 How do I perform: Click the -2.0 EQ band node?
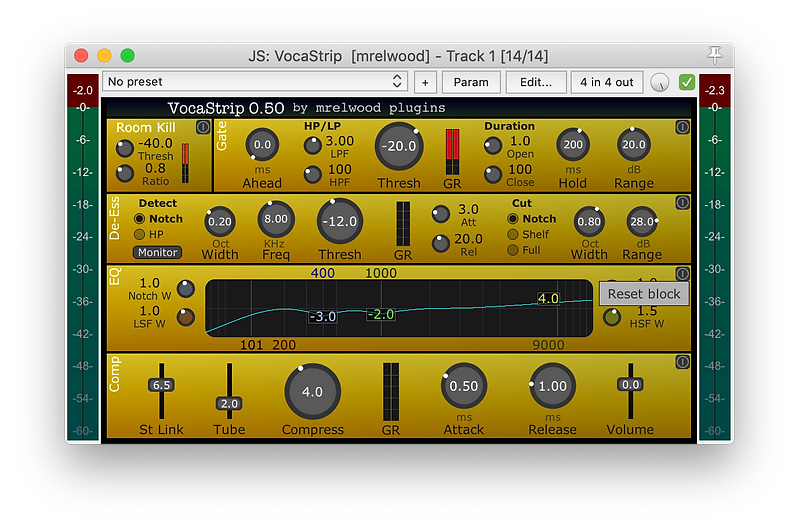[x=381, y=314]
